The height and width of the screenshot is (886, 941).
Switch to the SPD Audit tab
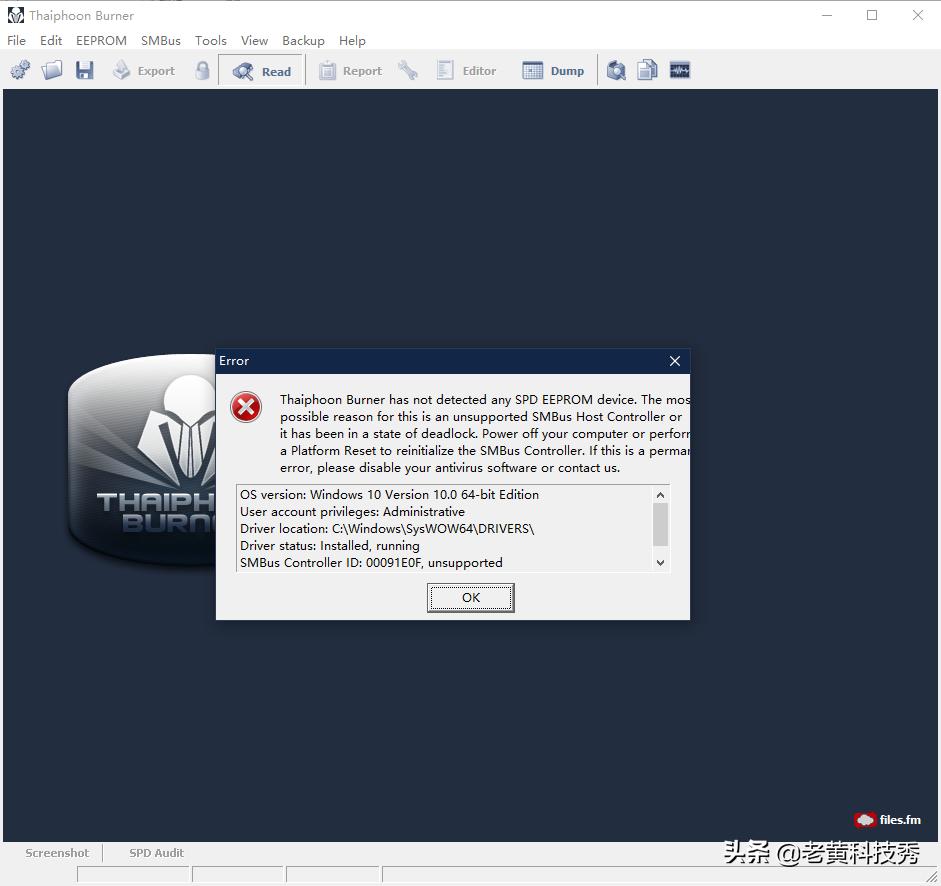pyautogui.click(x=156, y=852)
